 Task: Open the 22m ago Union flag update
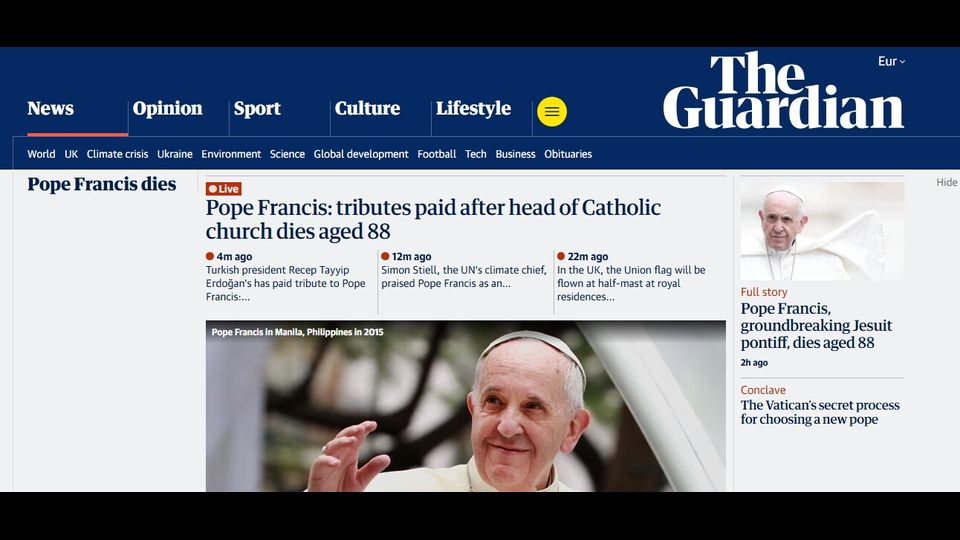[632, 277]
